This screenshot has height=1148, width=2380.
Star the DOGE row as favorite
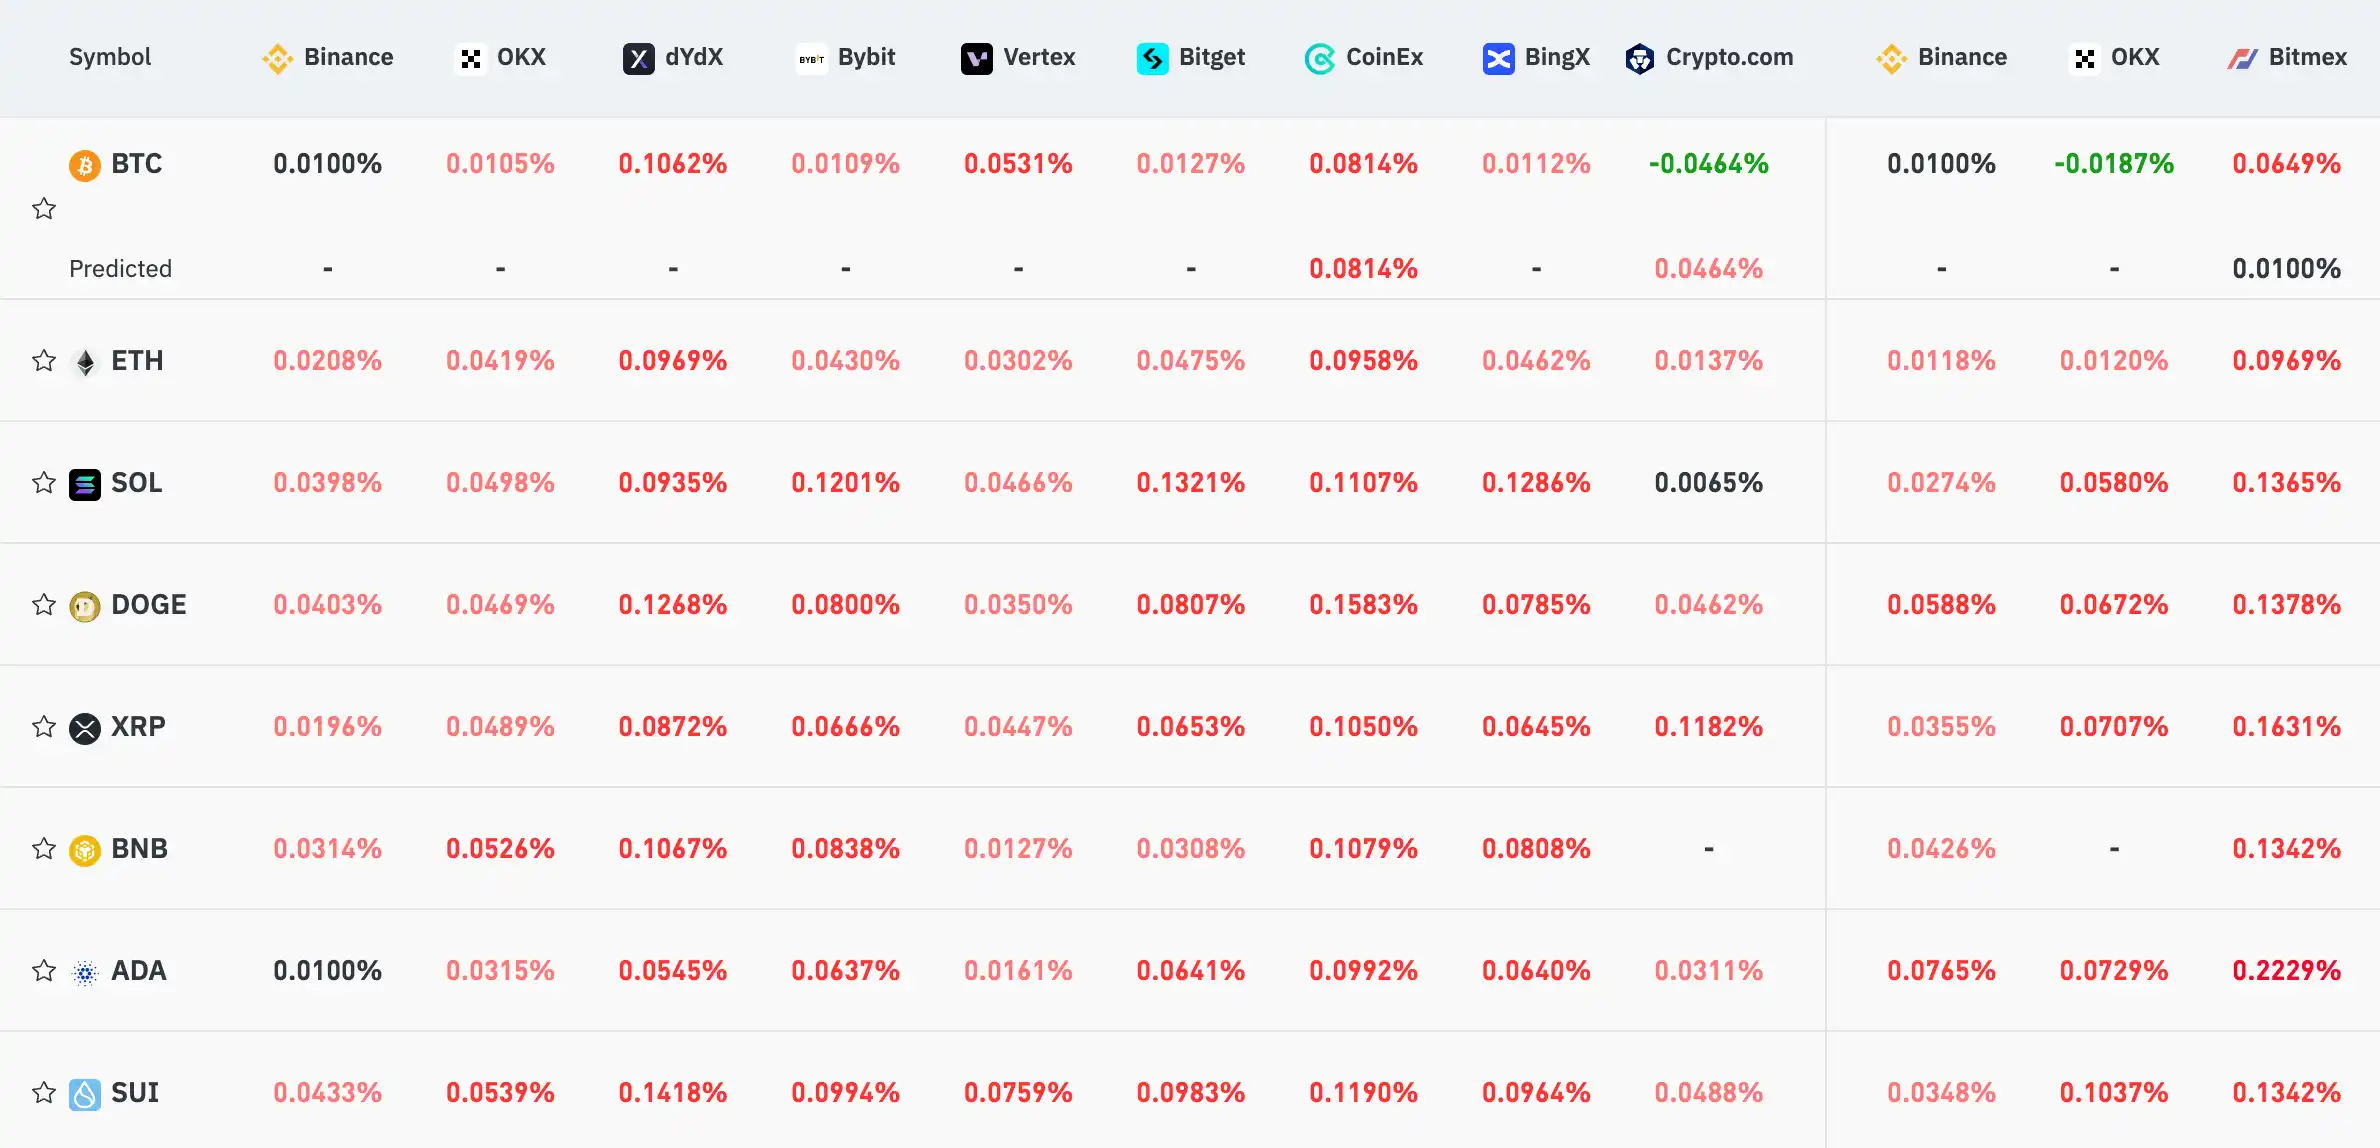click(x=44, y=605)
